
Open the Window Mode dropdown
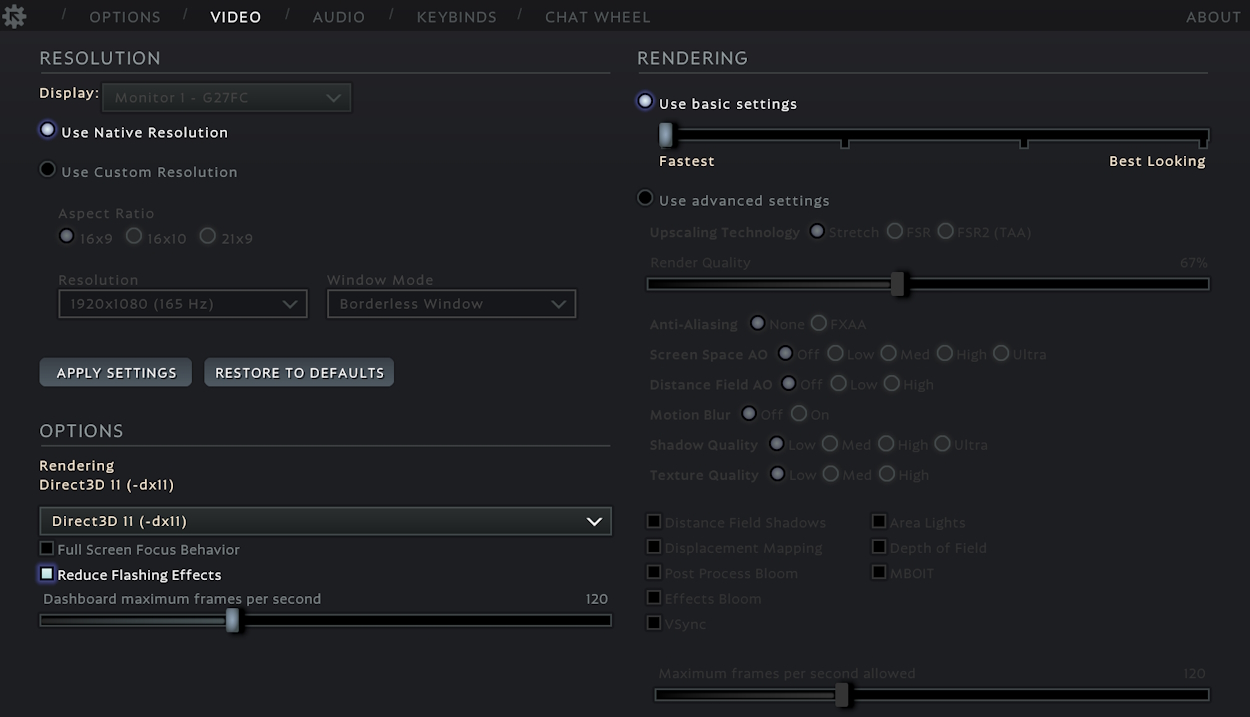pyautogui.click(x=451, y=303)
